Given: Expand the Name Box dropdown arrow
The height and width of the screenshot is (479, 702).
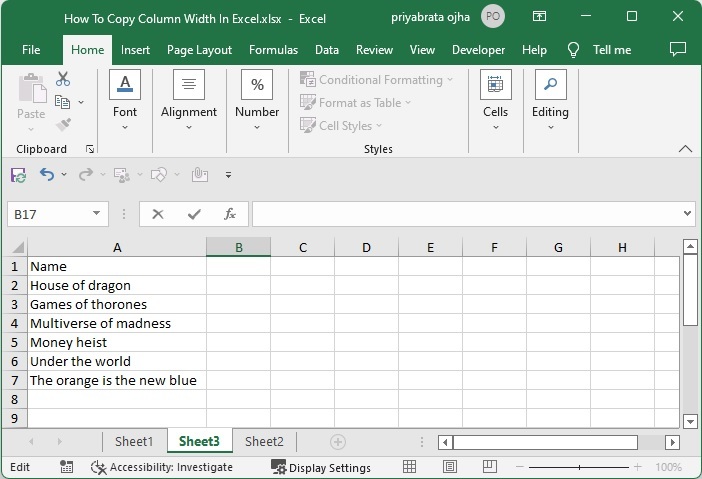Looking at the screenshot, I should 97,214.
